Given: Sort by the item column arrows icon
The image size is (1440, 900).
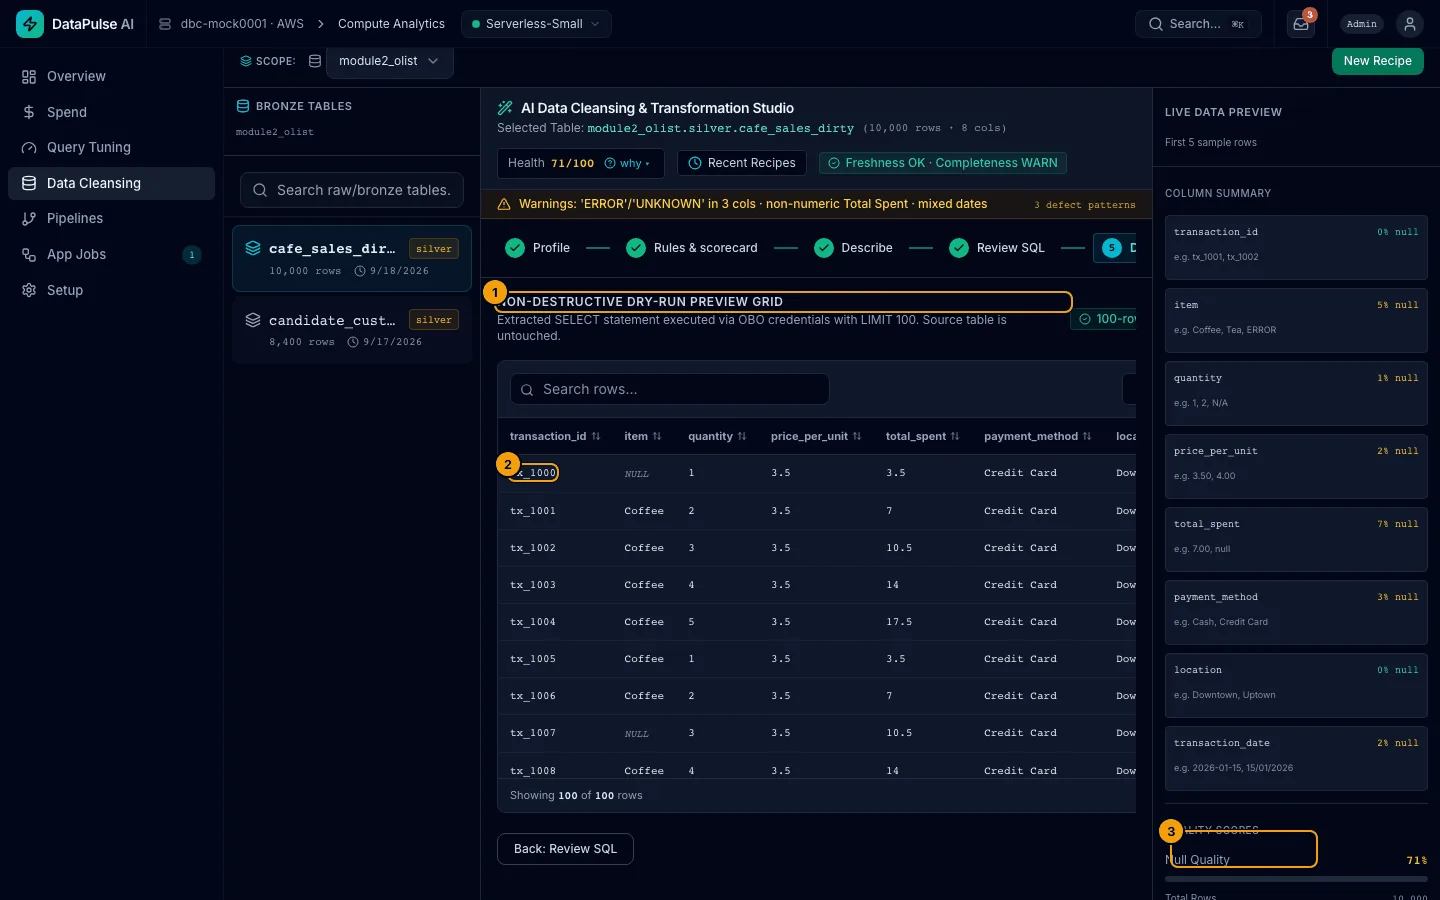Looking at the screenshot, I should pos(657,437).
